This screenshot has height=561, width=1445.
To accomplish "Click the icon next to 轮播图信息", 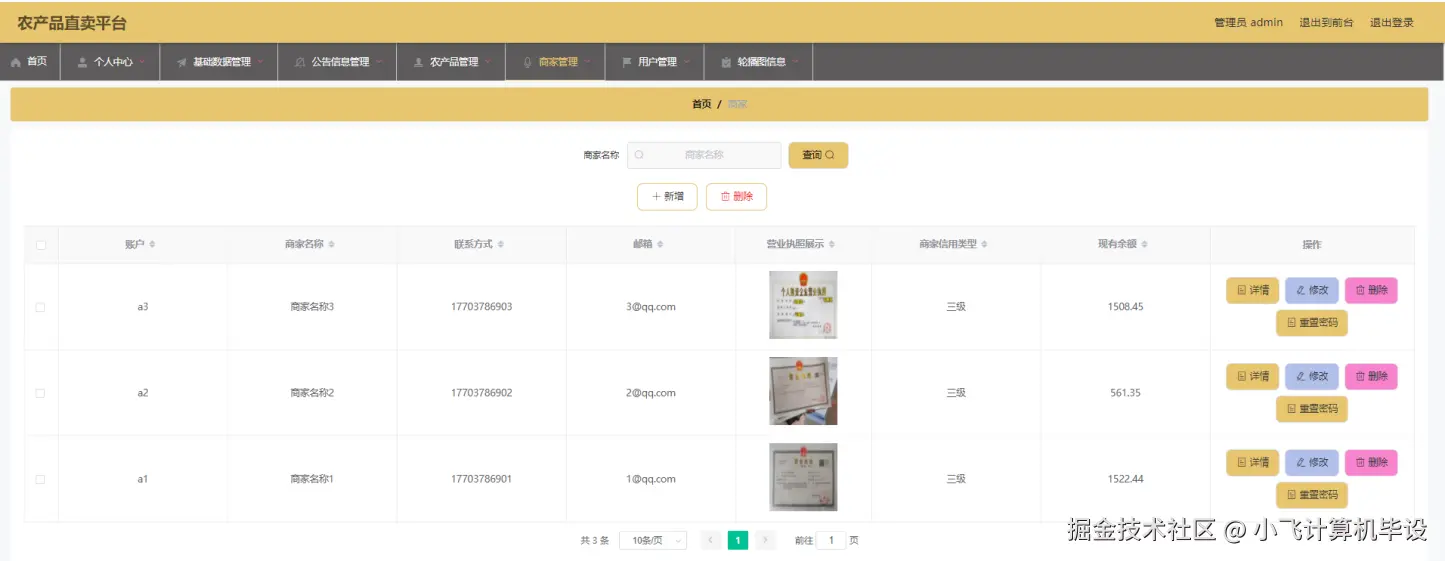I will coord(726,62).
